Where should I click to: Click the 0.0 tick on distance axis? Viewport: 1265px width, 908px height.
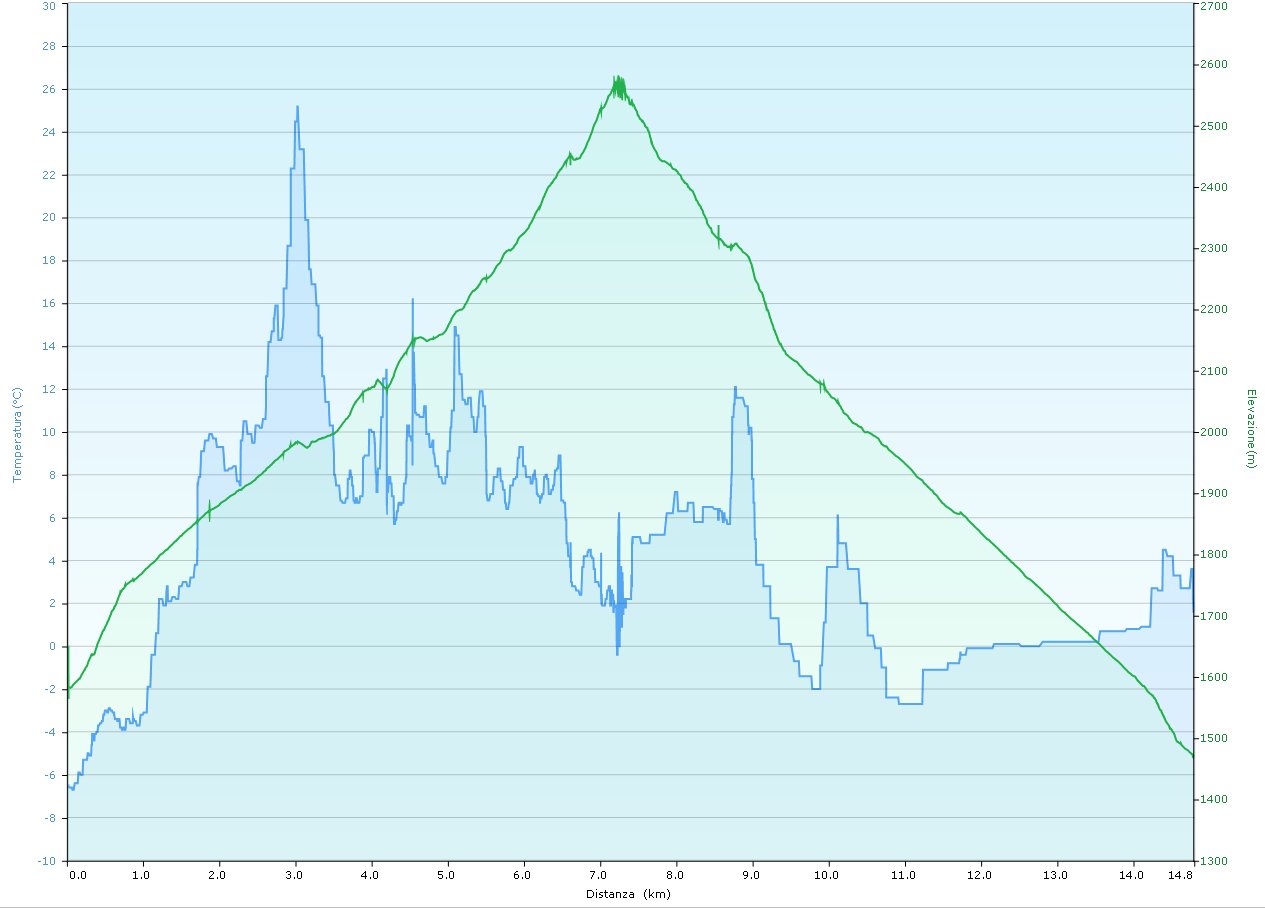tap(77, 875)
